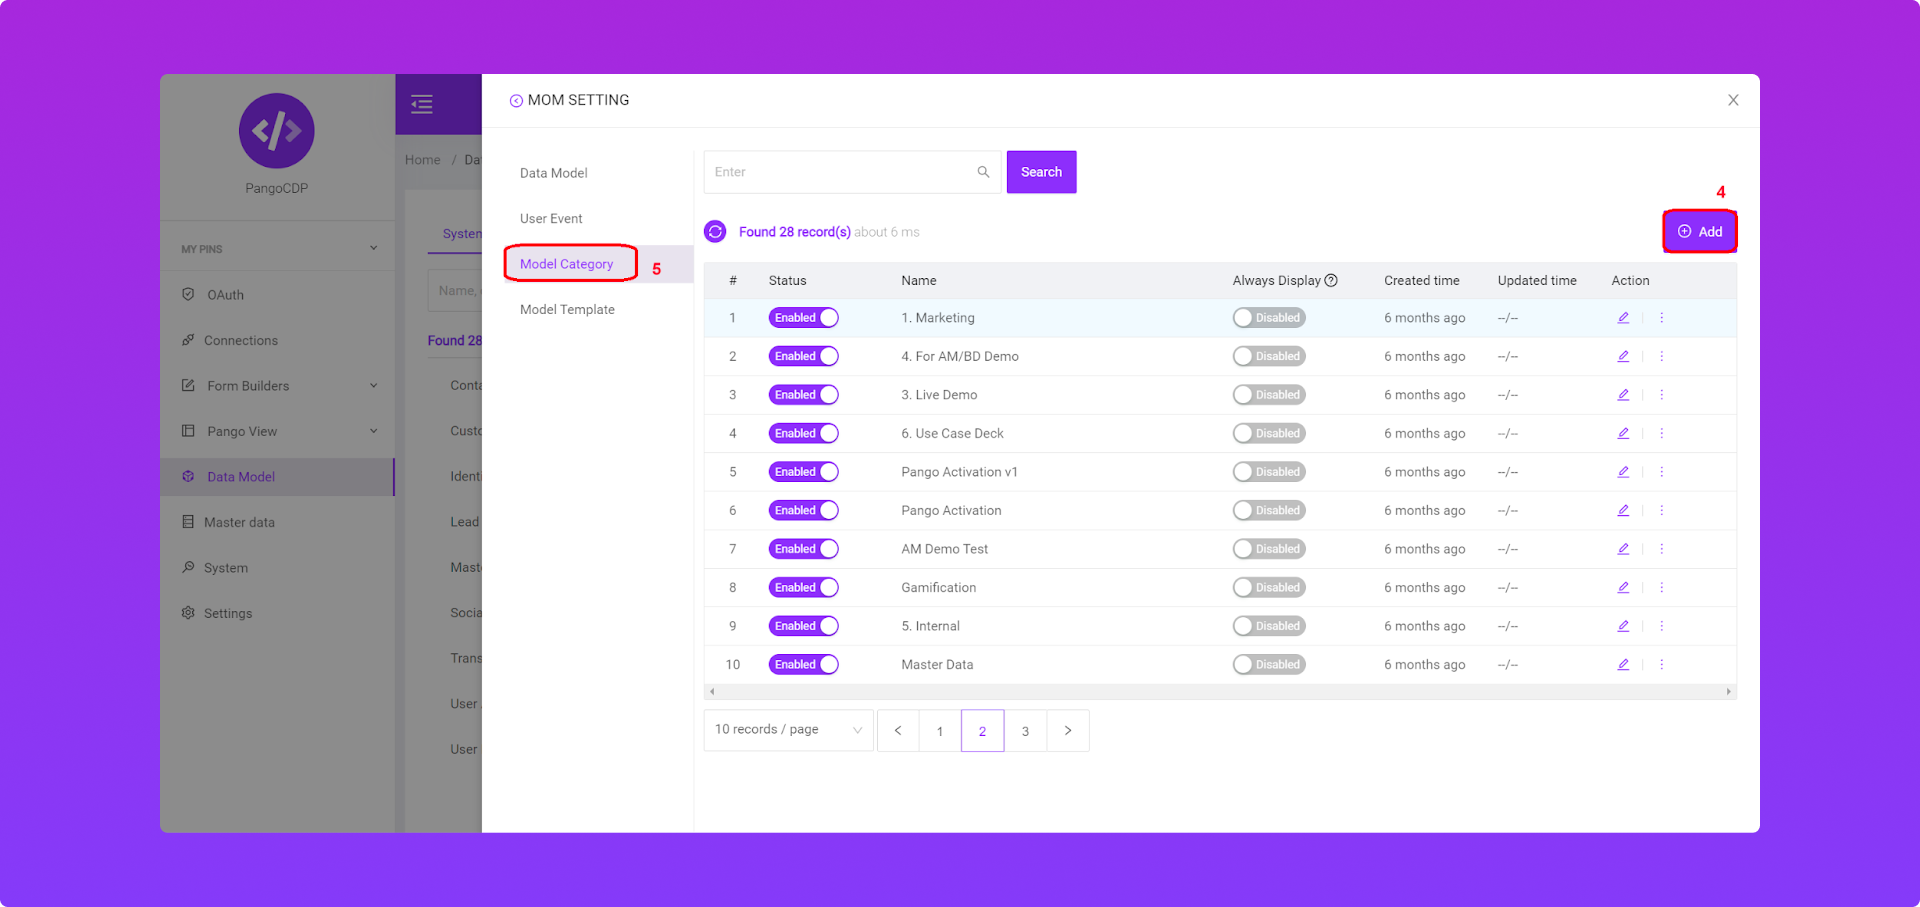This screenshot has width=1920, height=907.
Task: Open more options menu for Live Demo row
Action: coord(1661,395)
